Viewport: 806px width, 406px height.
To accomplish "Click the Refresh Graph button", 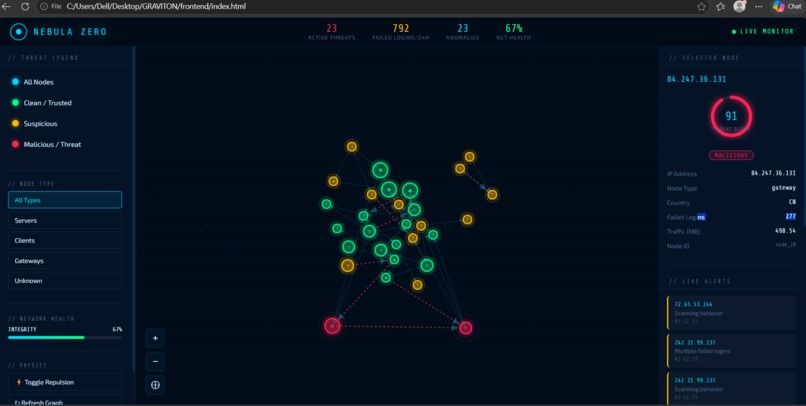I will 65,401.
